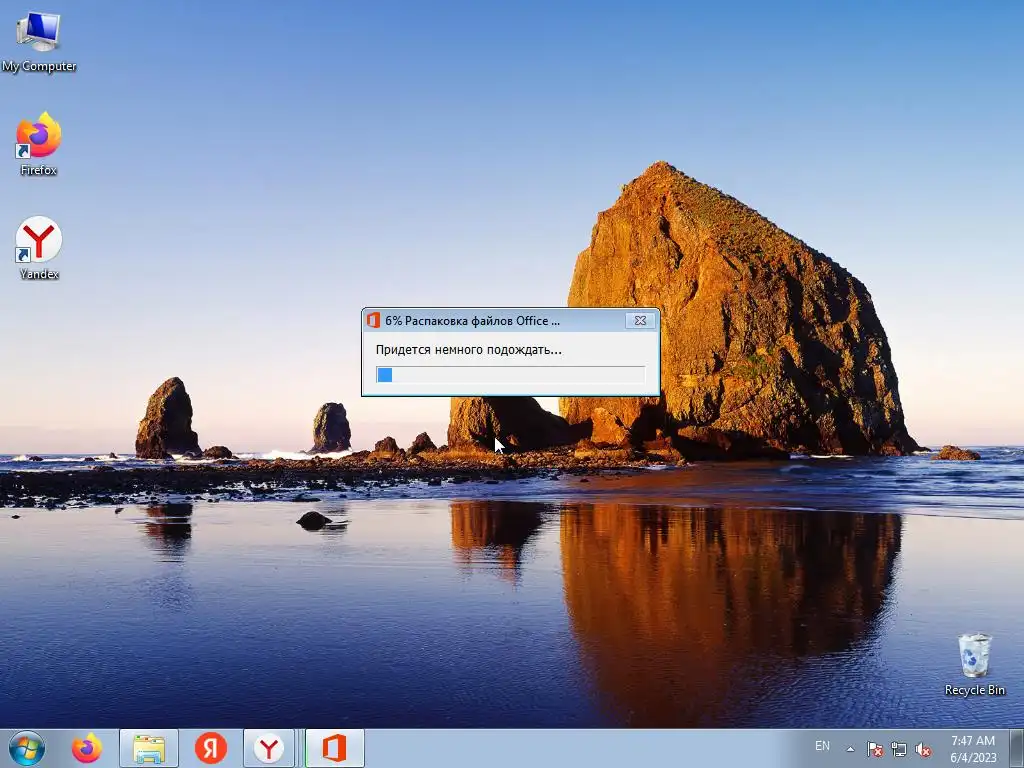Open Action Center flag tray icon
The image size is (1024, 768).
click(x=874, y=749)
